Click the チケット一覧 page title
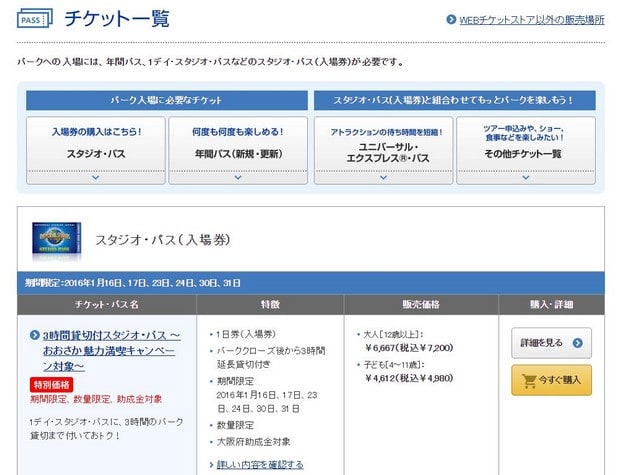Viewport: 620px width, 475px height. coord(117,18)
